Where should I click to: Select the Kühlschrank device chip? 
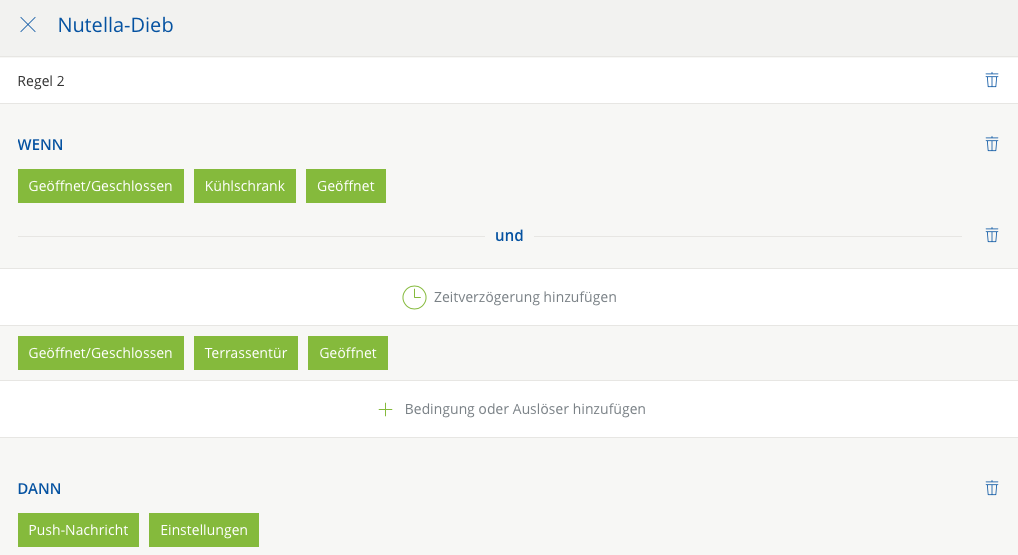point(245,186)
